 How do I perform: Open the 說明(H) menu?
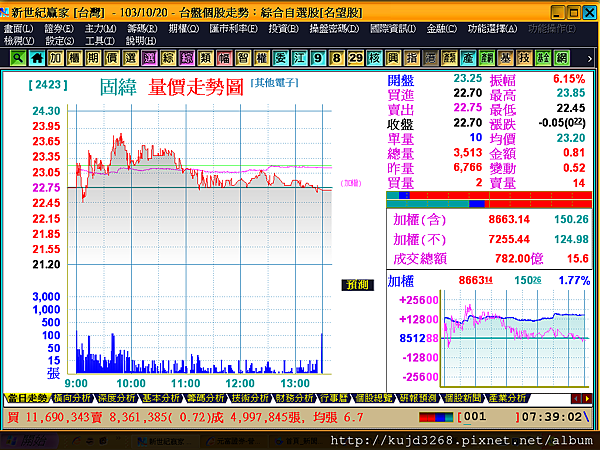pyautogui.click(x=141, y=41)
